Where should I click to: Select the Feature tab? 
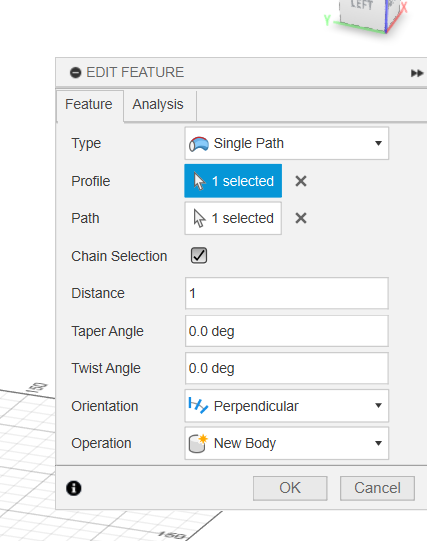coord(89,105)
